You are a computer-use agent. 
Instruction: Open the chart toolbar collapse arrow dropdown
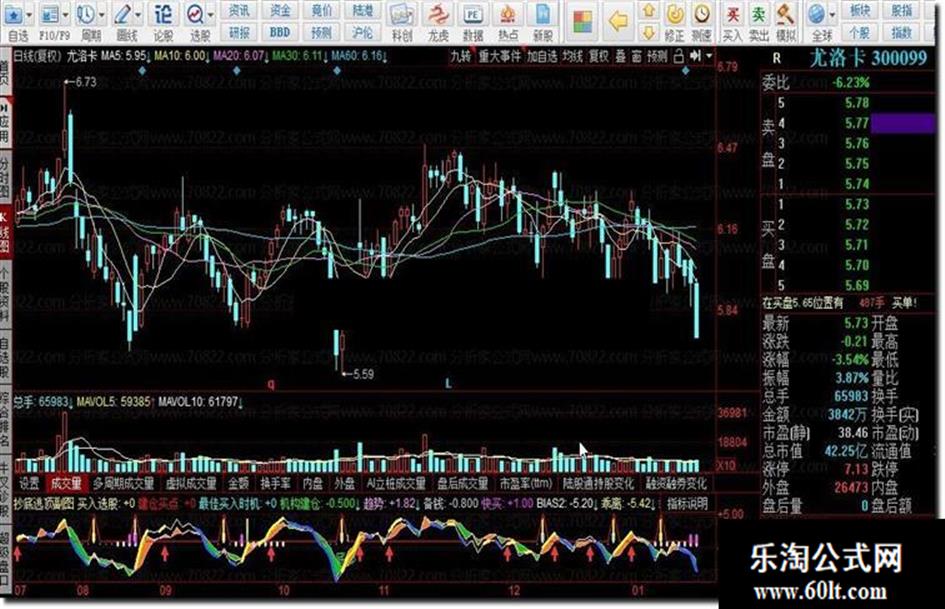tap(709, 57)
